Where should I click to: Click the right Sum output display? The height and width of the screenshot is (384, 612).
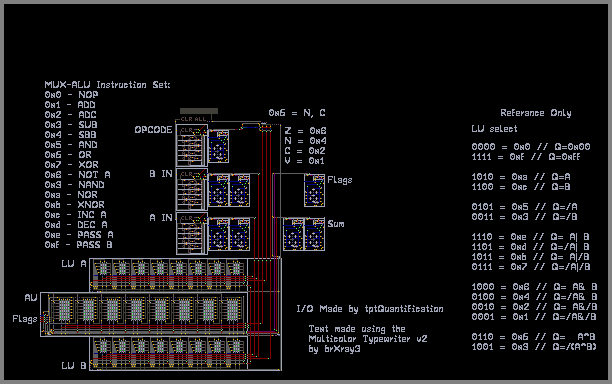[x=315, y=235]
